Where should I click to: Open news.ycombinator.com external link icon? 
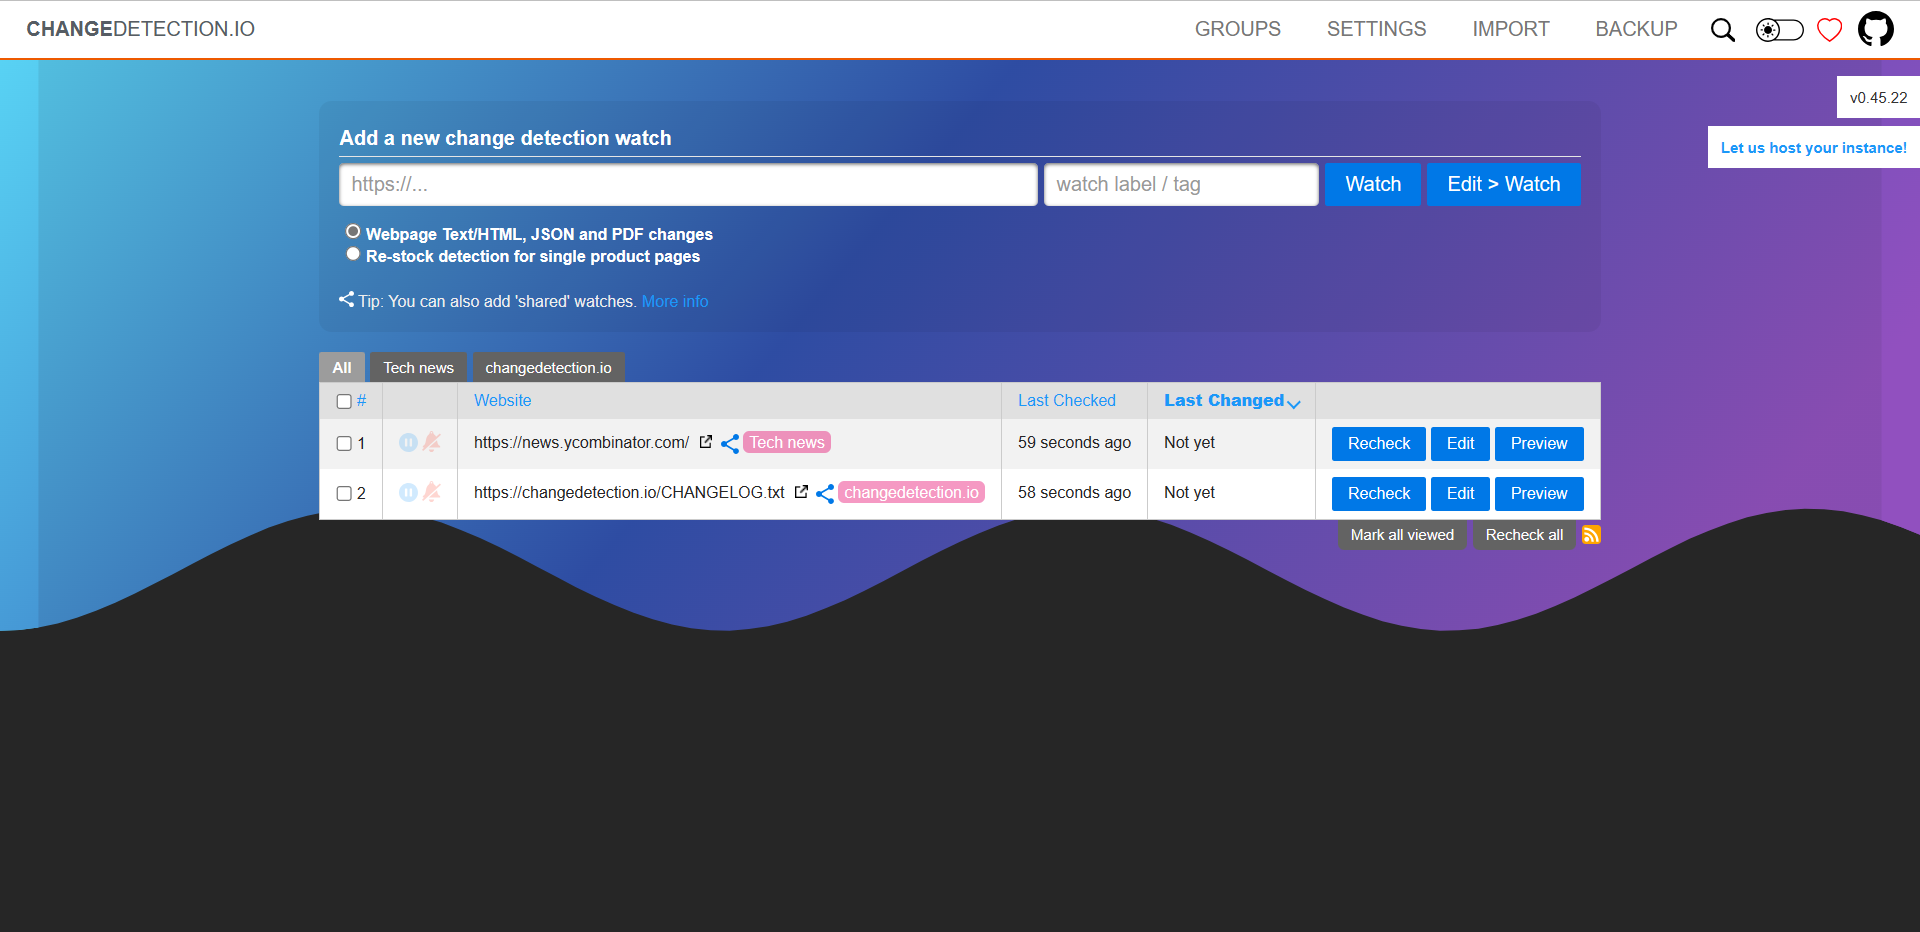pyautogui.click(x=706, y=442)
